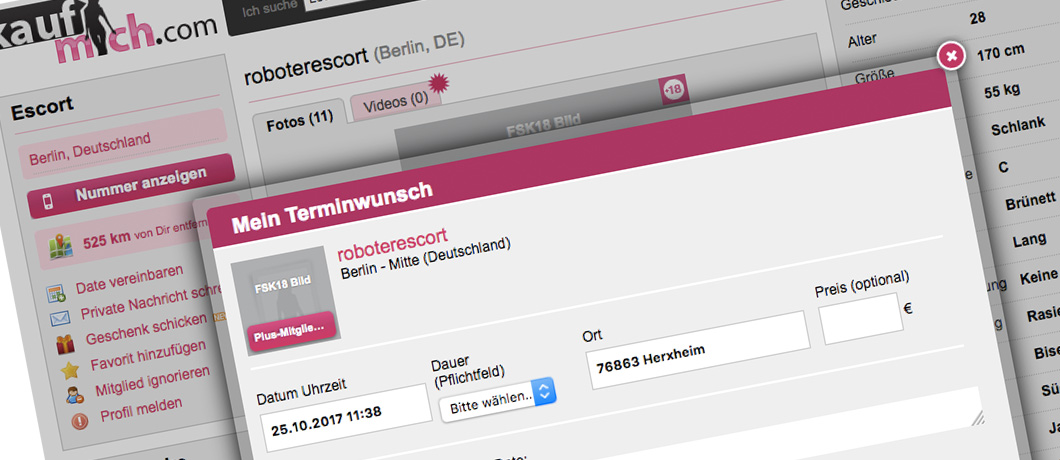Click the roboterescort (Berlin, DE) profile heading
The width and height of the screenshot is (1060, 460).
354,59
